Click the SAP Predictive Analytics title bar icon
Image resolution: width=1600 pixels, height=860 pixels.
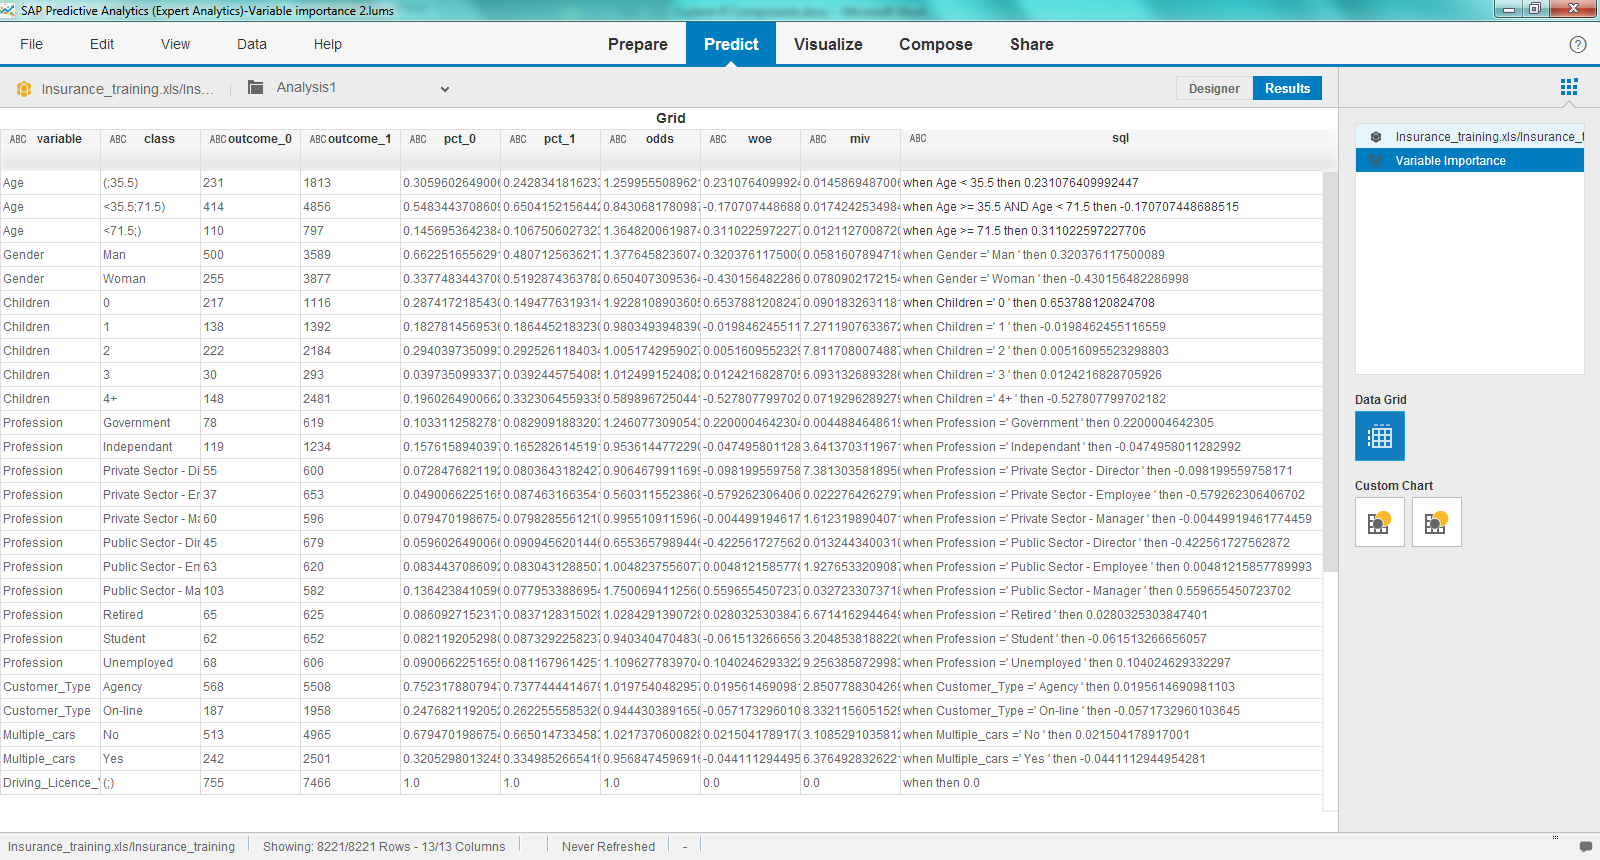click(8, 10)
